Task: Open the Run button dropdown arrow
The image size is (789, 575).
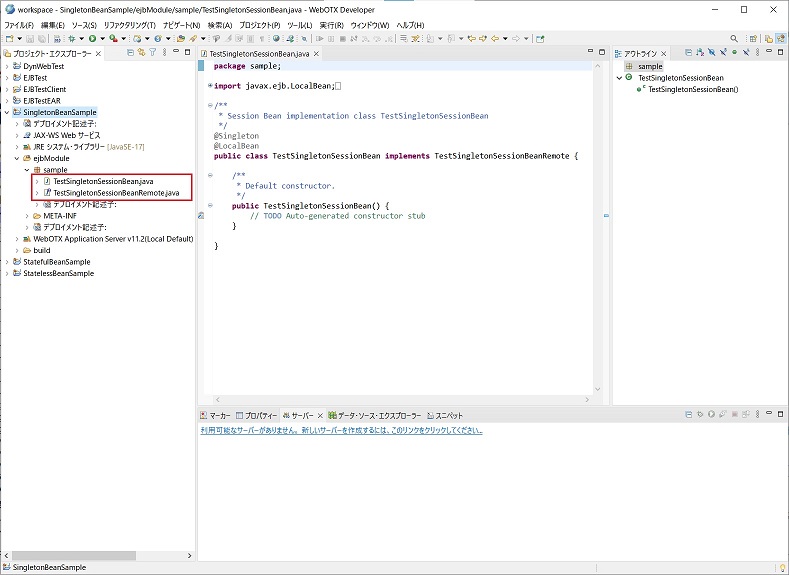Action: tap(101, 38)
